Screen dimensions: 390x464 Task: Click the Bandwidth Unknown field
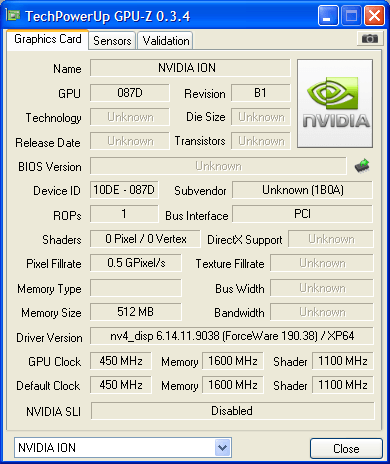[322, 312]
